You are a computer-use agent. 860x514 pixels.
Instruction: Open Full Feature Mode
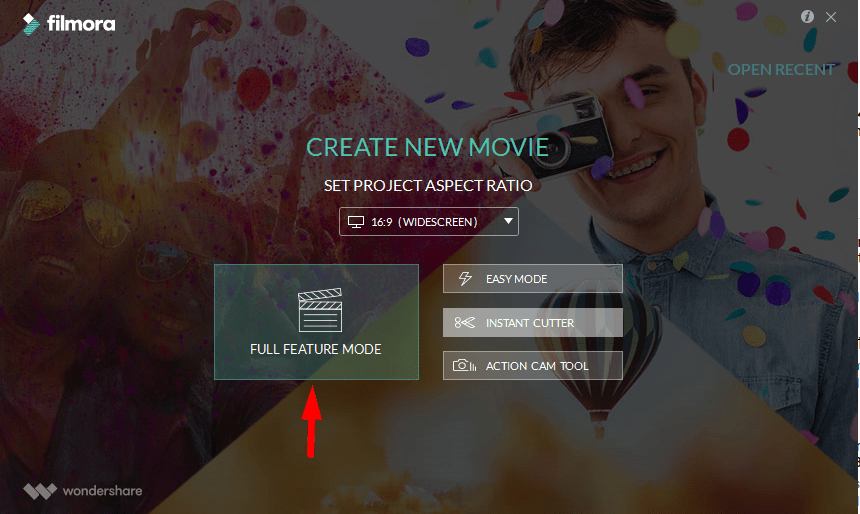tap(316, 322)
